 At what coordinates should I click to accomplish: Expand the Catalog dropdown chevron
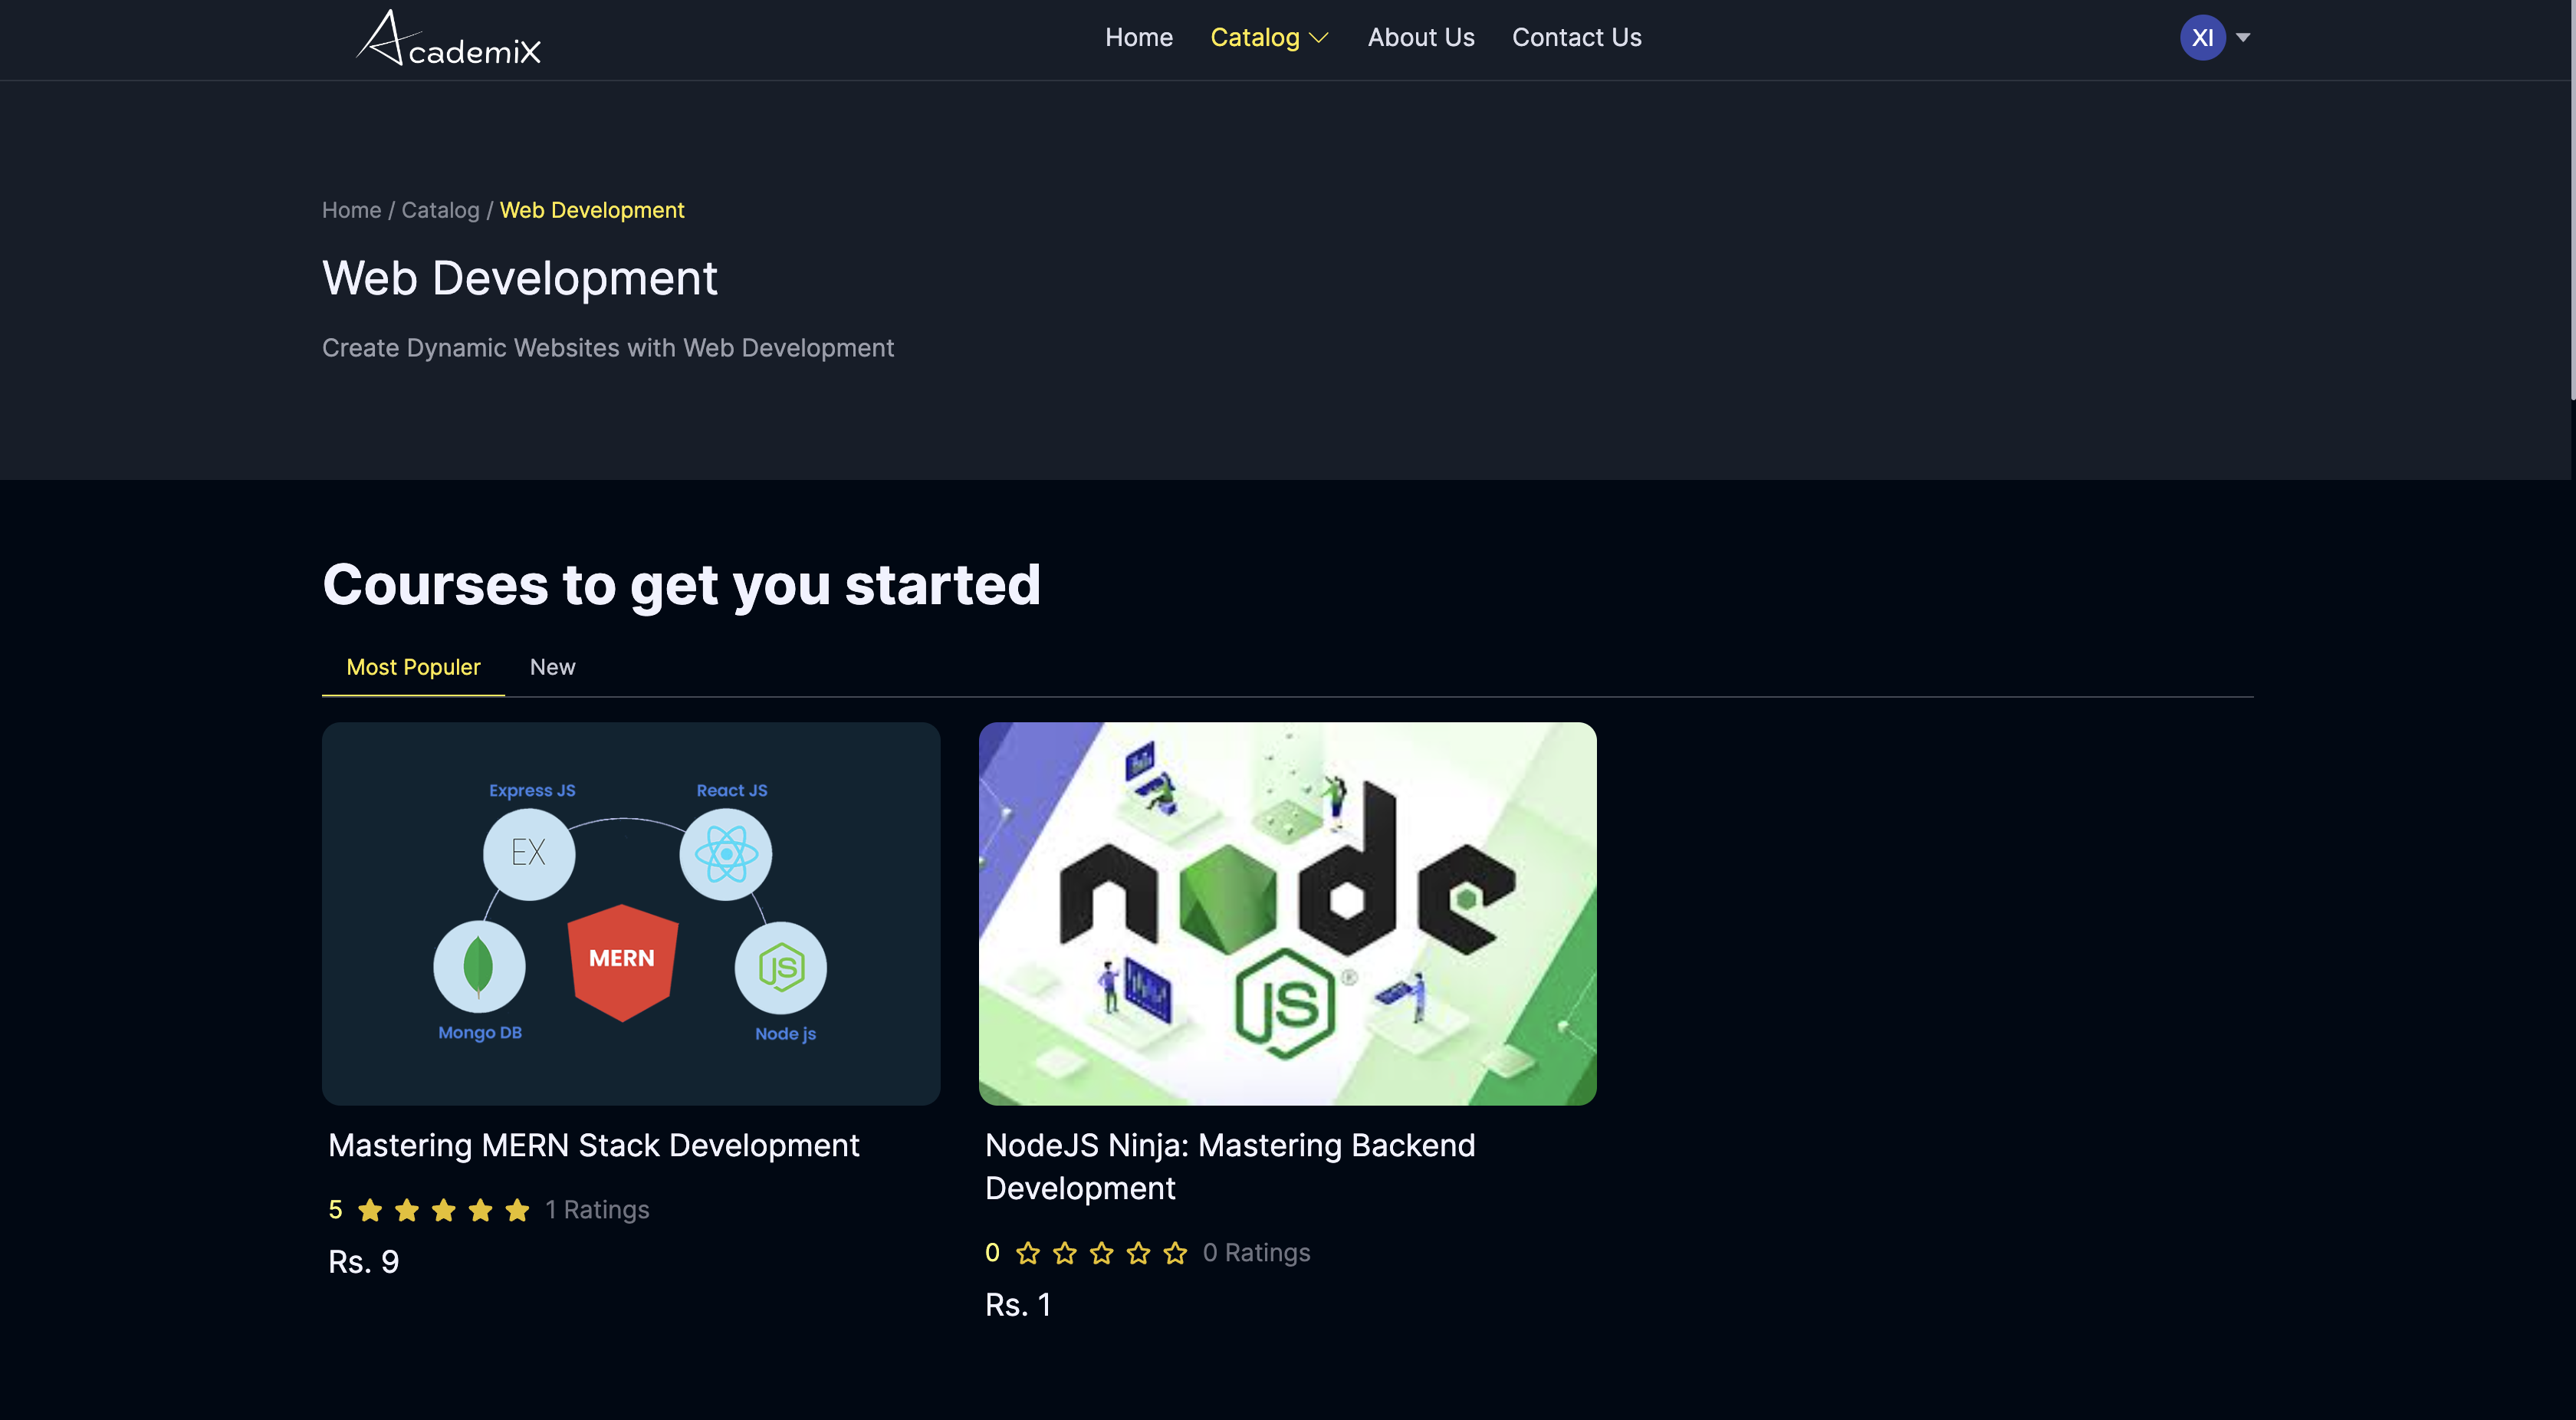1319,38
